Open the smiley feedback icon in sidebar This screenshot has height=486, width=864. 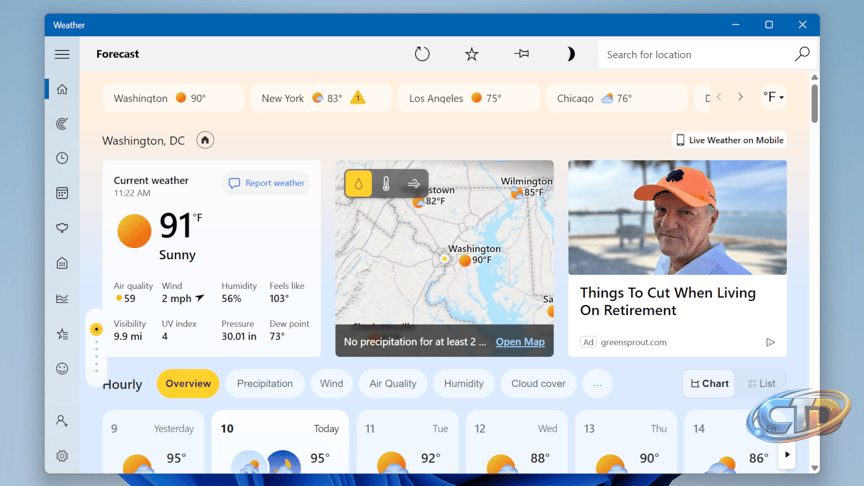pos(62,369)
